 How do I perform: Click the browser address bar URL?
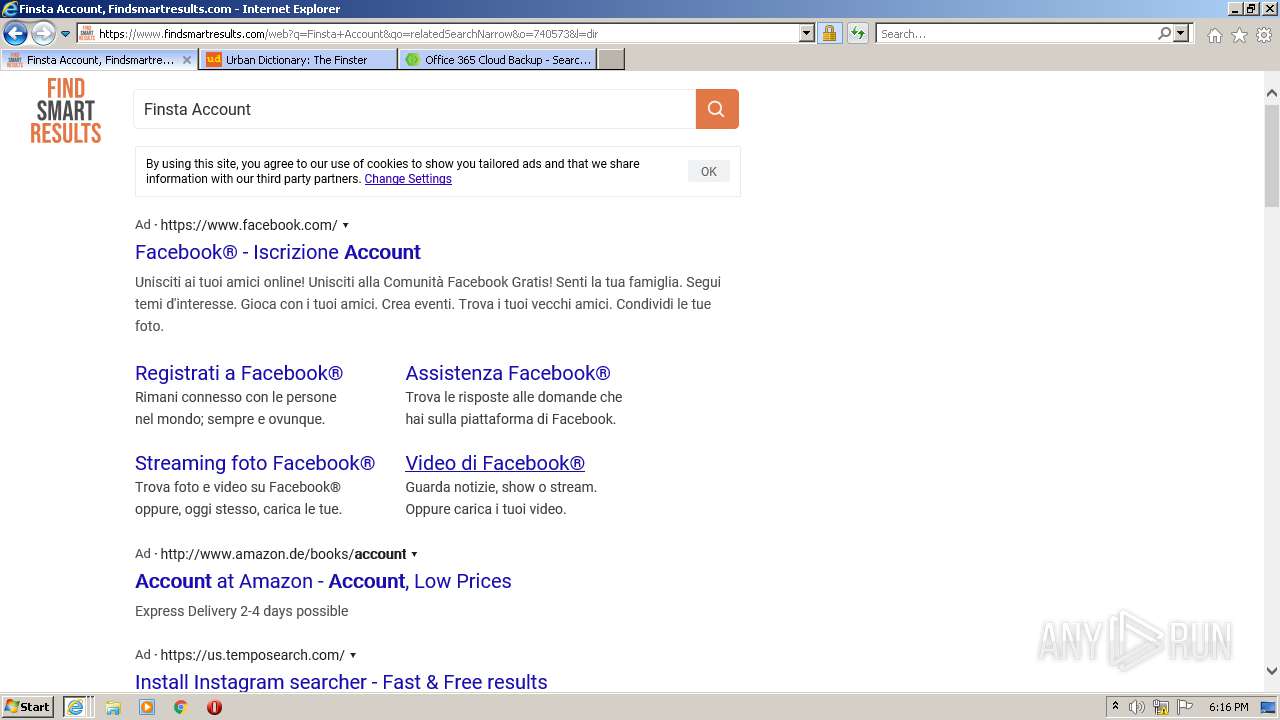click(445, 34)
